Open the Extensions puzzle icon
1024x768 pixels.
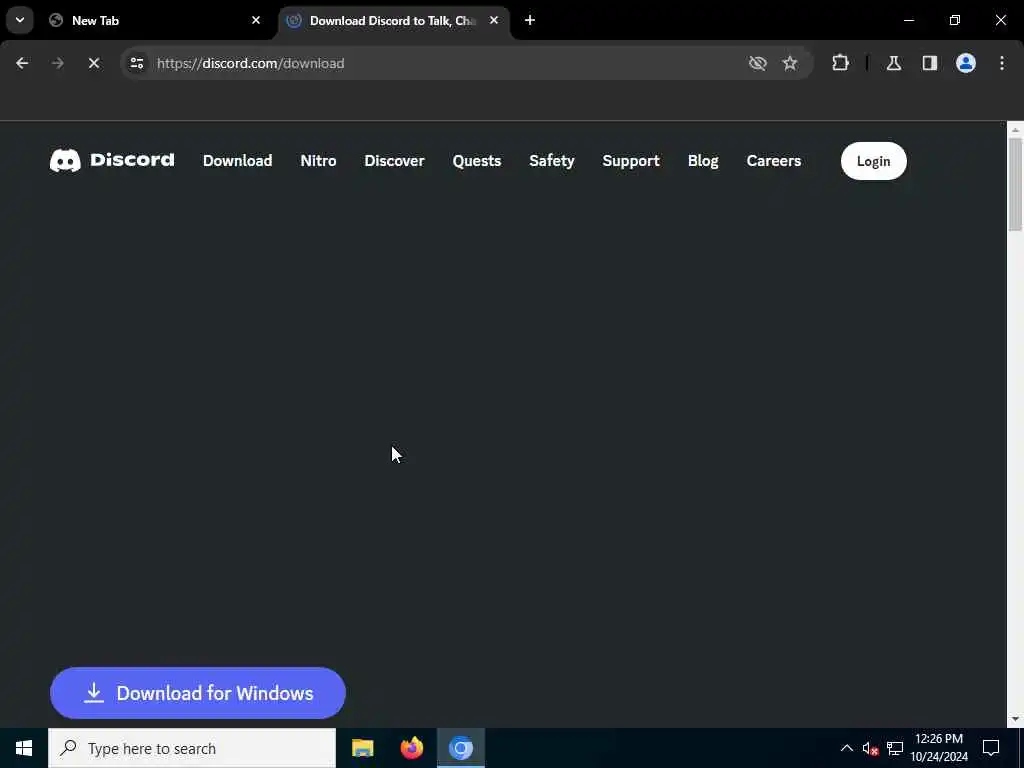[x=840, y=63]
